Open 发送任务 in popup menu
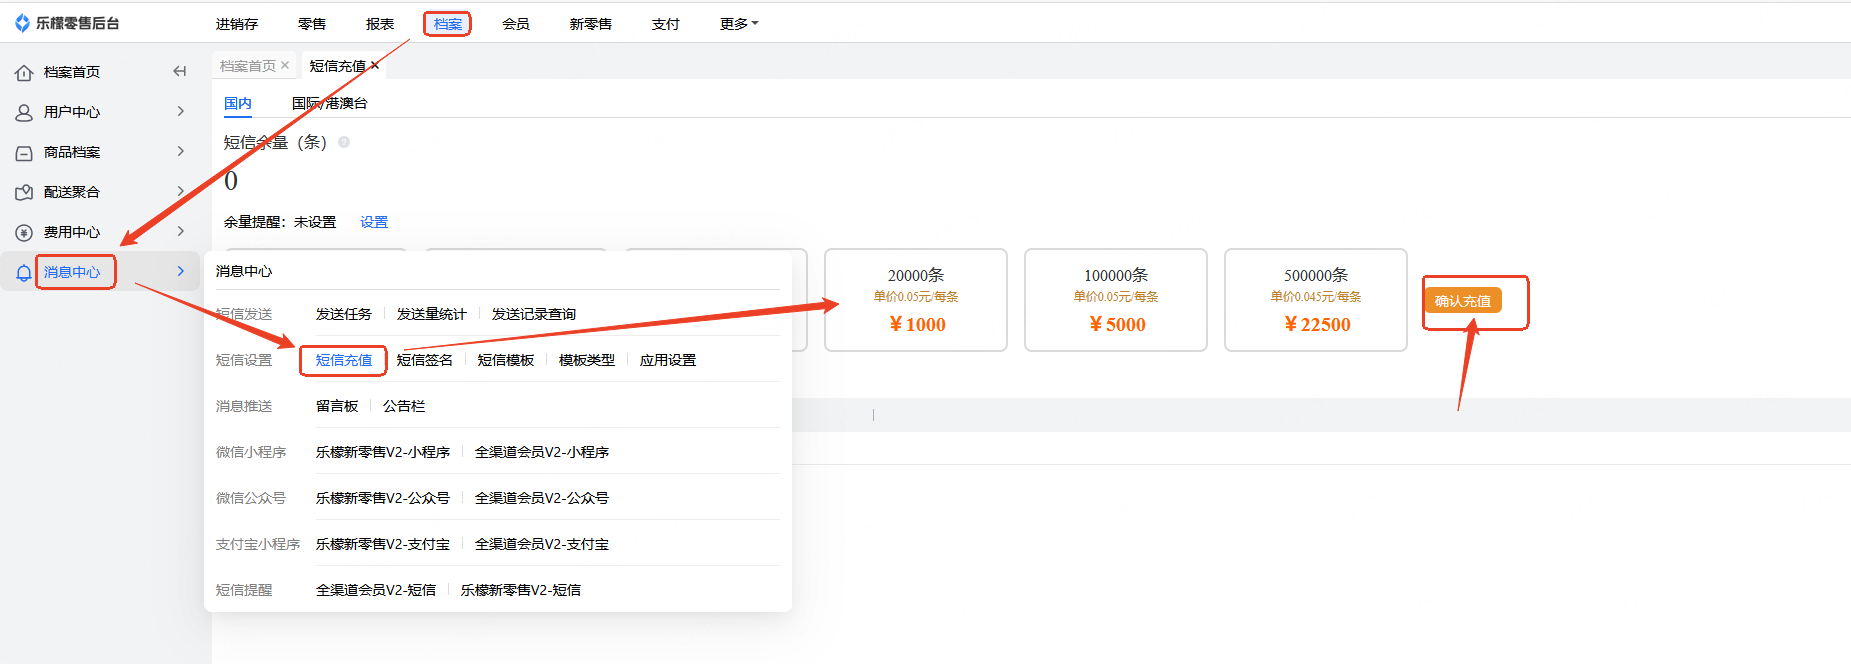 pos(344,314)
